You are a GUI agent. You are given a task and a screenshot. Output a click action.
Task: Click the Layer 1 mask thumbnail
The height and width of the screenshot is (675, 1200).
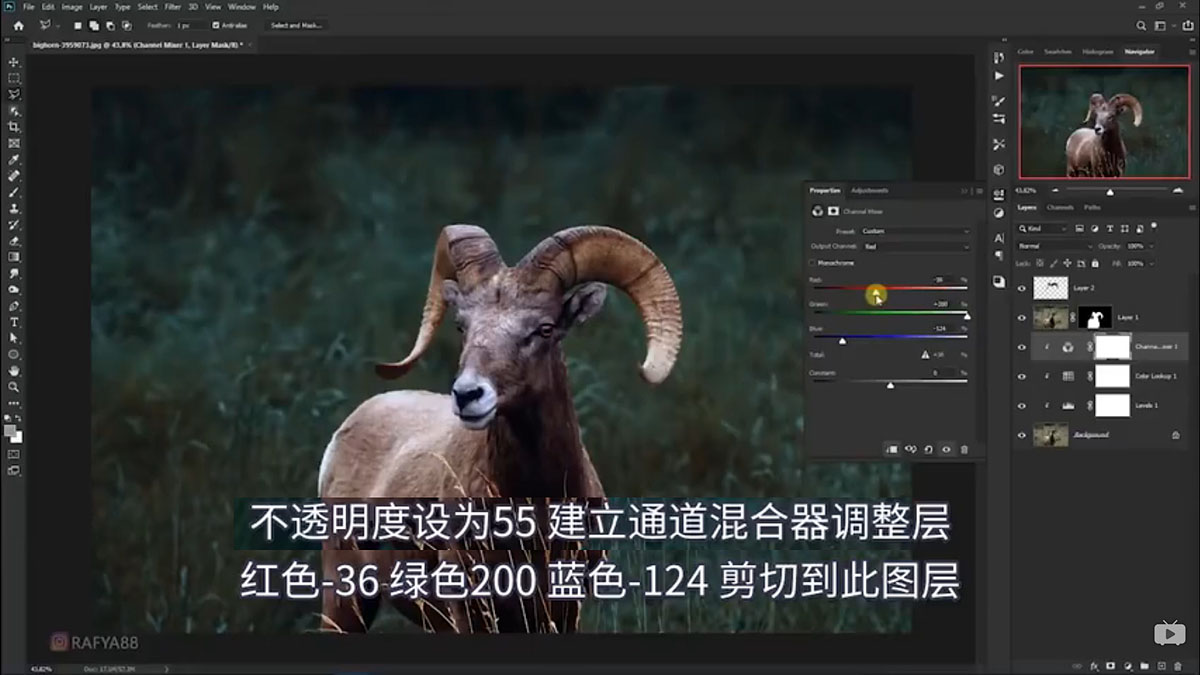1094,318
